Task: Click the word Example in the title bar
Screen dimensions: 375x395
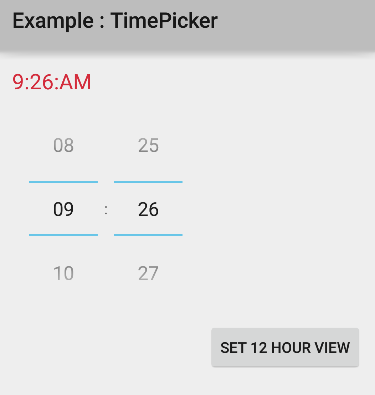Action: [x=53, y=21]
